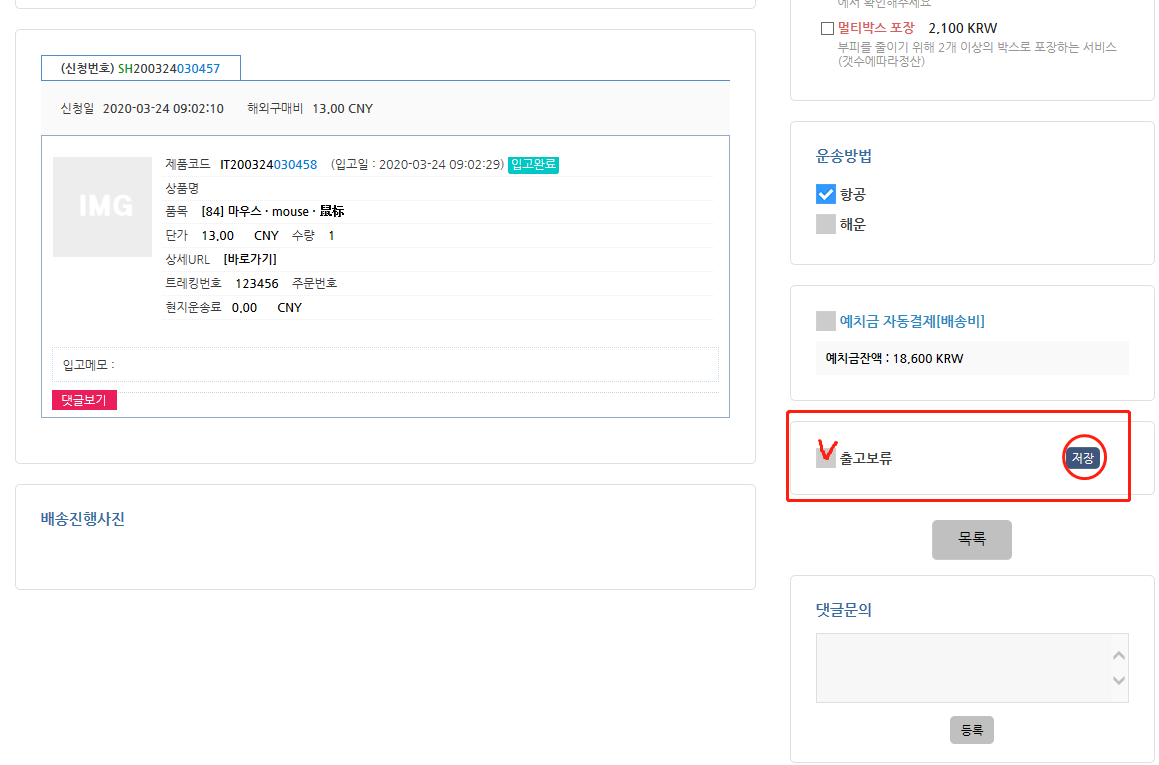The height and width of the screenshot is (765, 1159).
Task: Click the 저장 save button
Action: click(x=1083, y=458)
